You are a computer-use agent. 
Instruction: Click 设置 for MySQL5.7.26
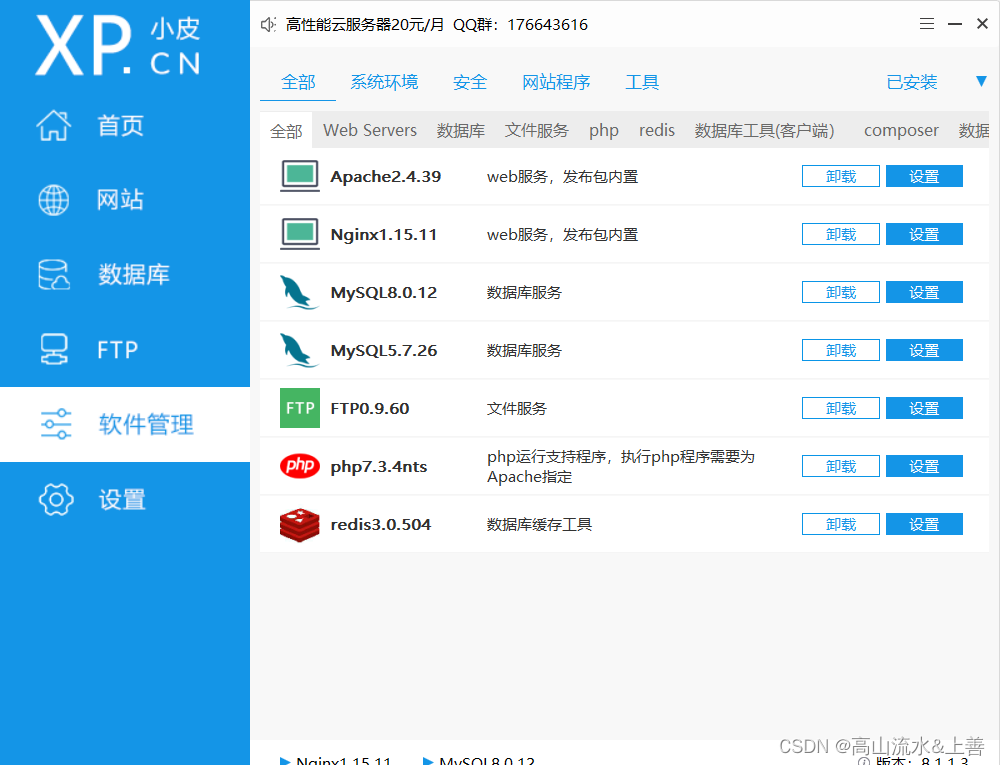pos(923,350)
